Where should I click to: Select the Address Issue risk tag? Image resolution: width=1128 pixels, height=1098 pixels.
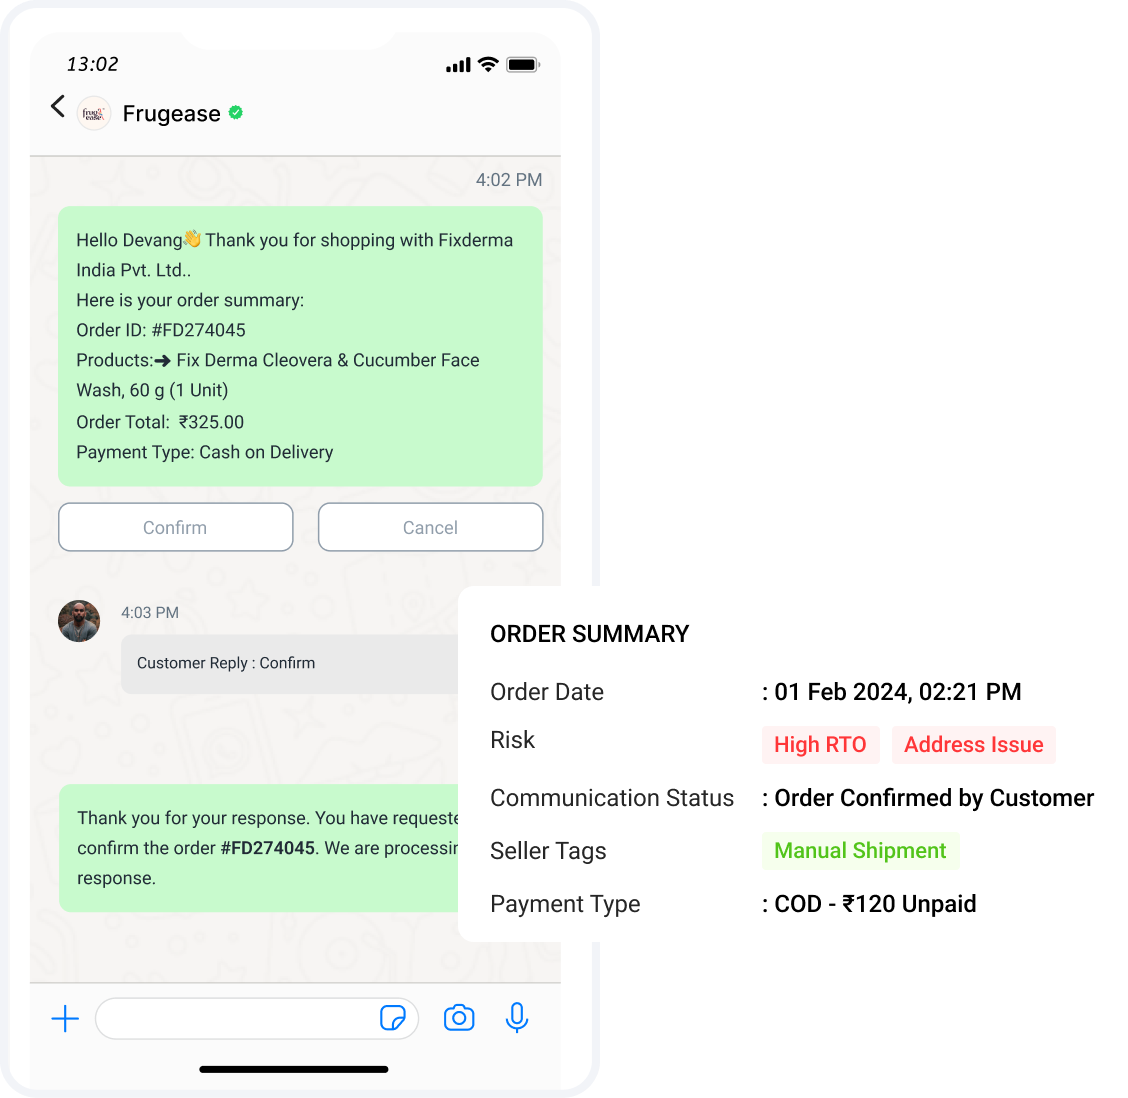[x=973, y=745]
